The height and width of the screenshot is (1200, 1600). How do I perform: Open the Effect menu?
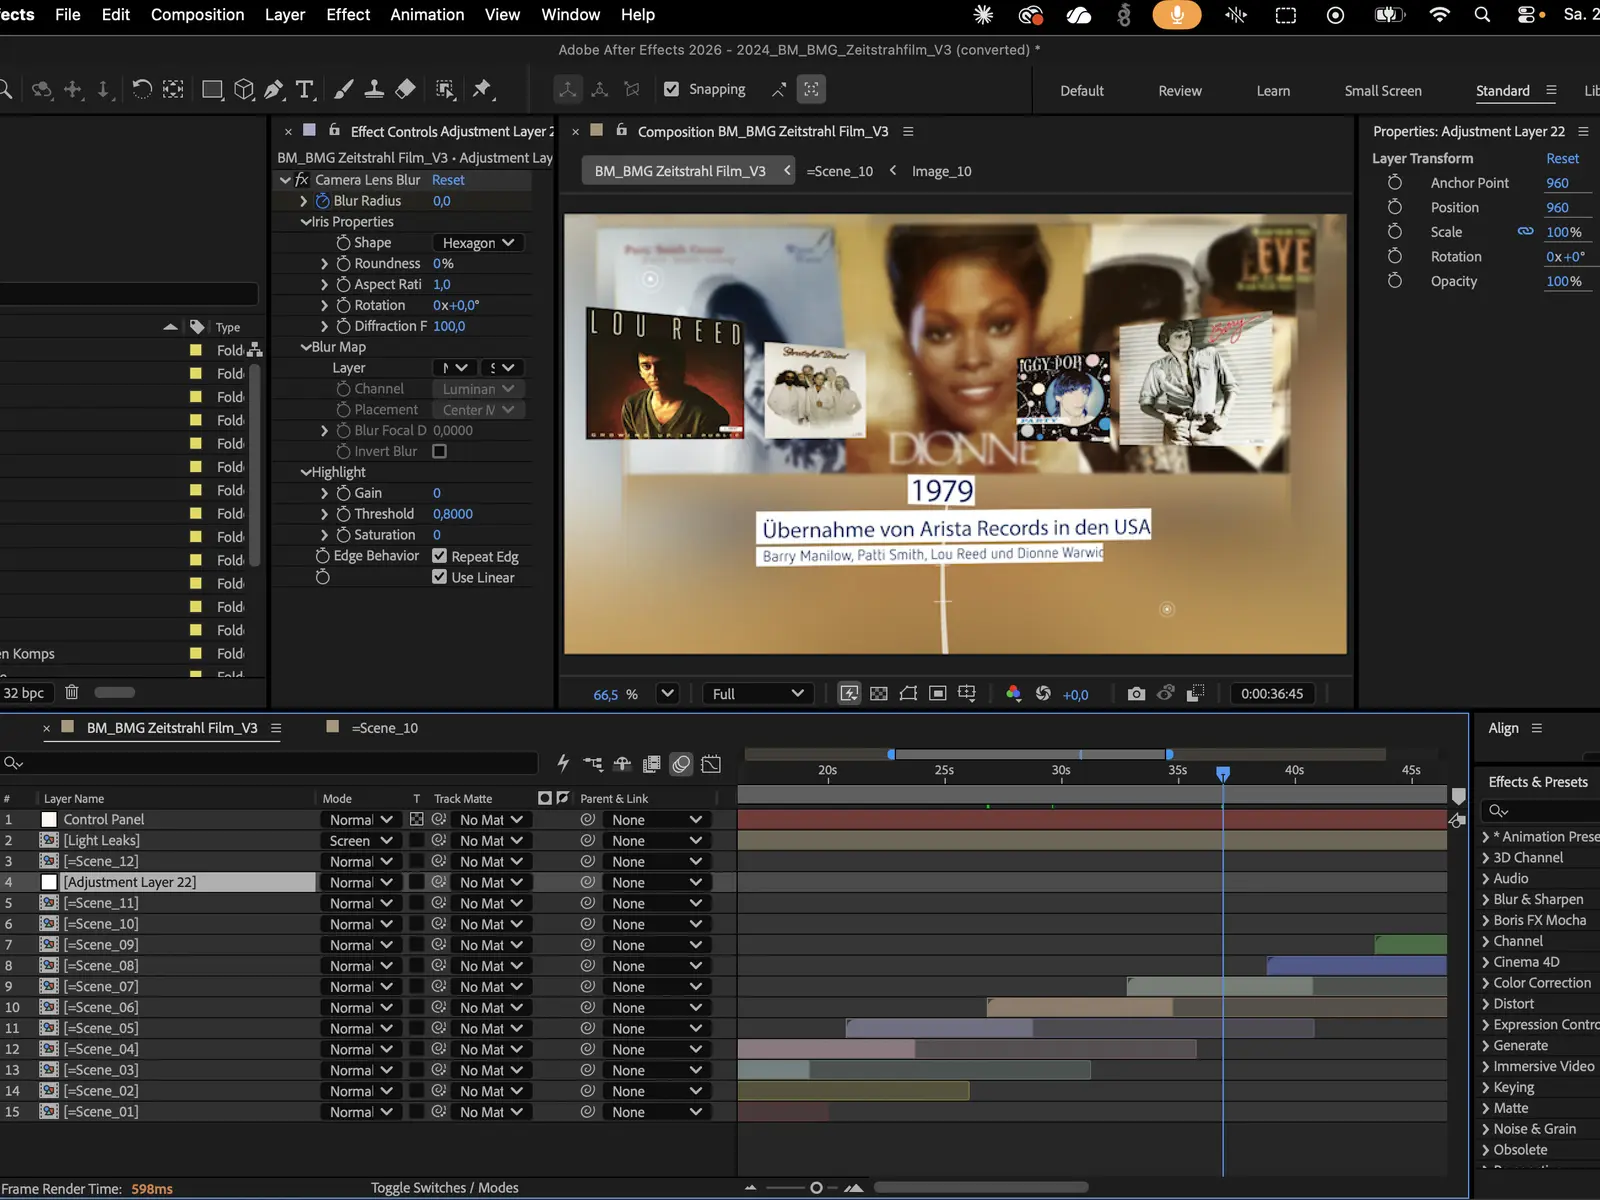[x=348, y=15]
